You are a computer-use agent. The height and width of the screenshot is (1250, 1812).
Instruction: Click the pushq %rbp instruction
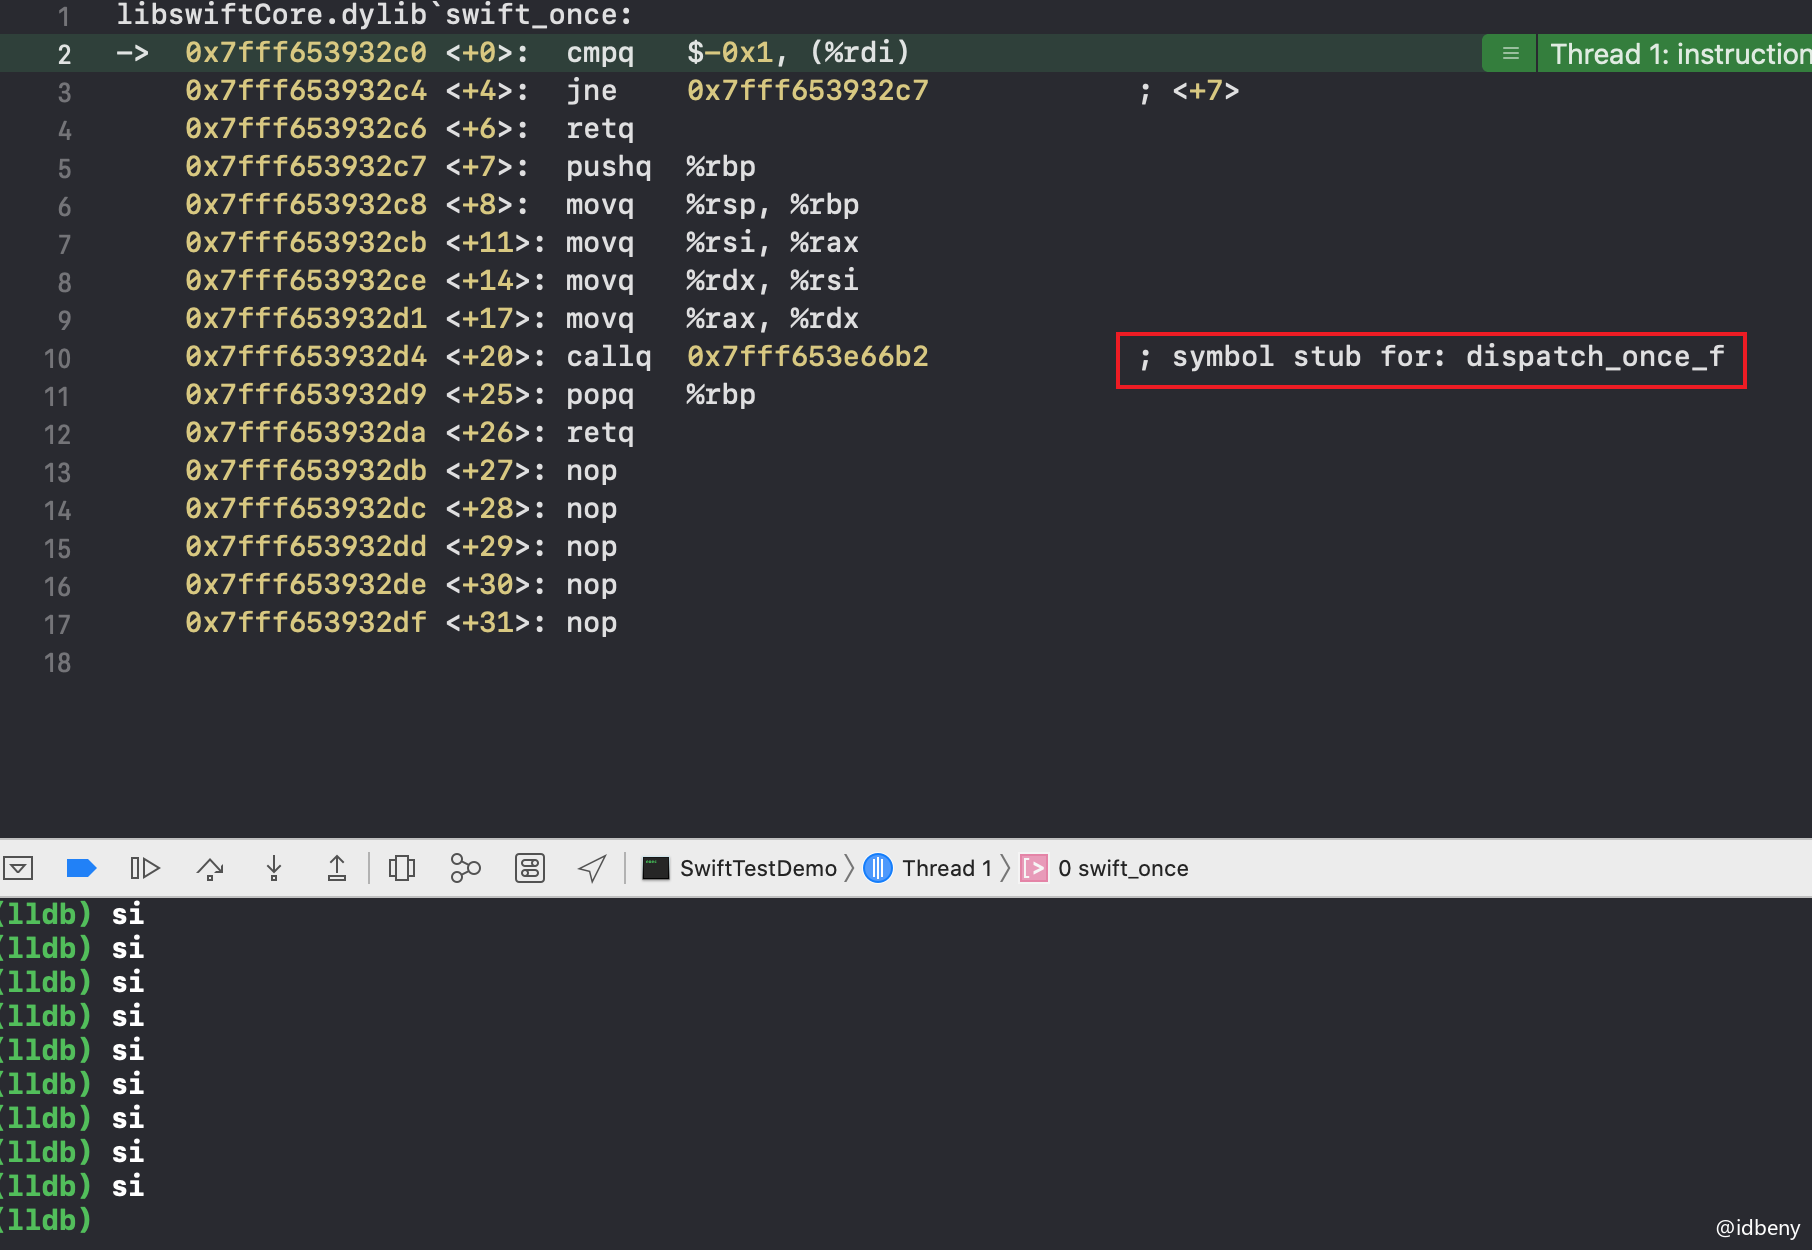(x=660, y=167)
